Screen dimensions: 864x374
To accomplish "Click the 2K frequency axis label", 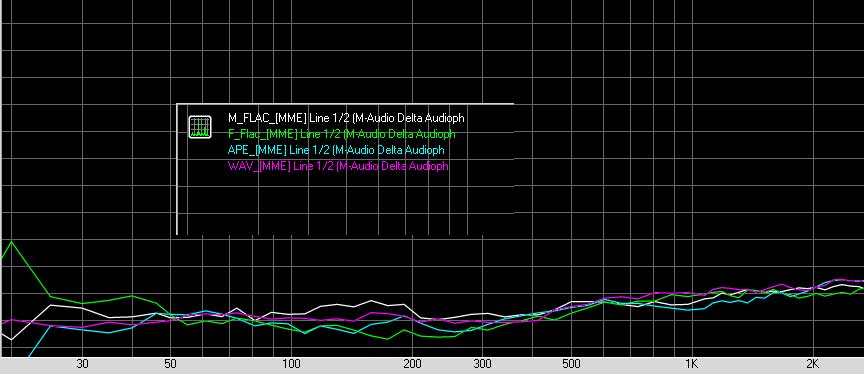I will 812,364.
